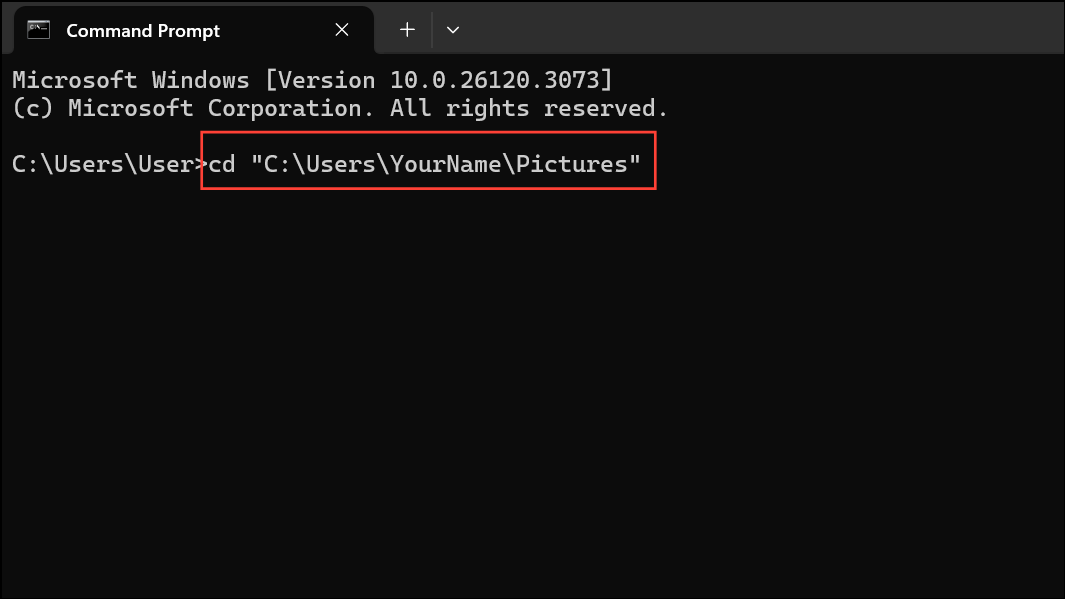Click the Command Prompt icon in the tab
The height and width of the screenshot is (599, 1065).
[x=39, y=30]
